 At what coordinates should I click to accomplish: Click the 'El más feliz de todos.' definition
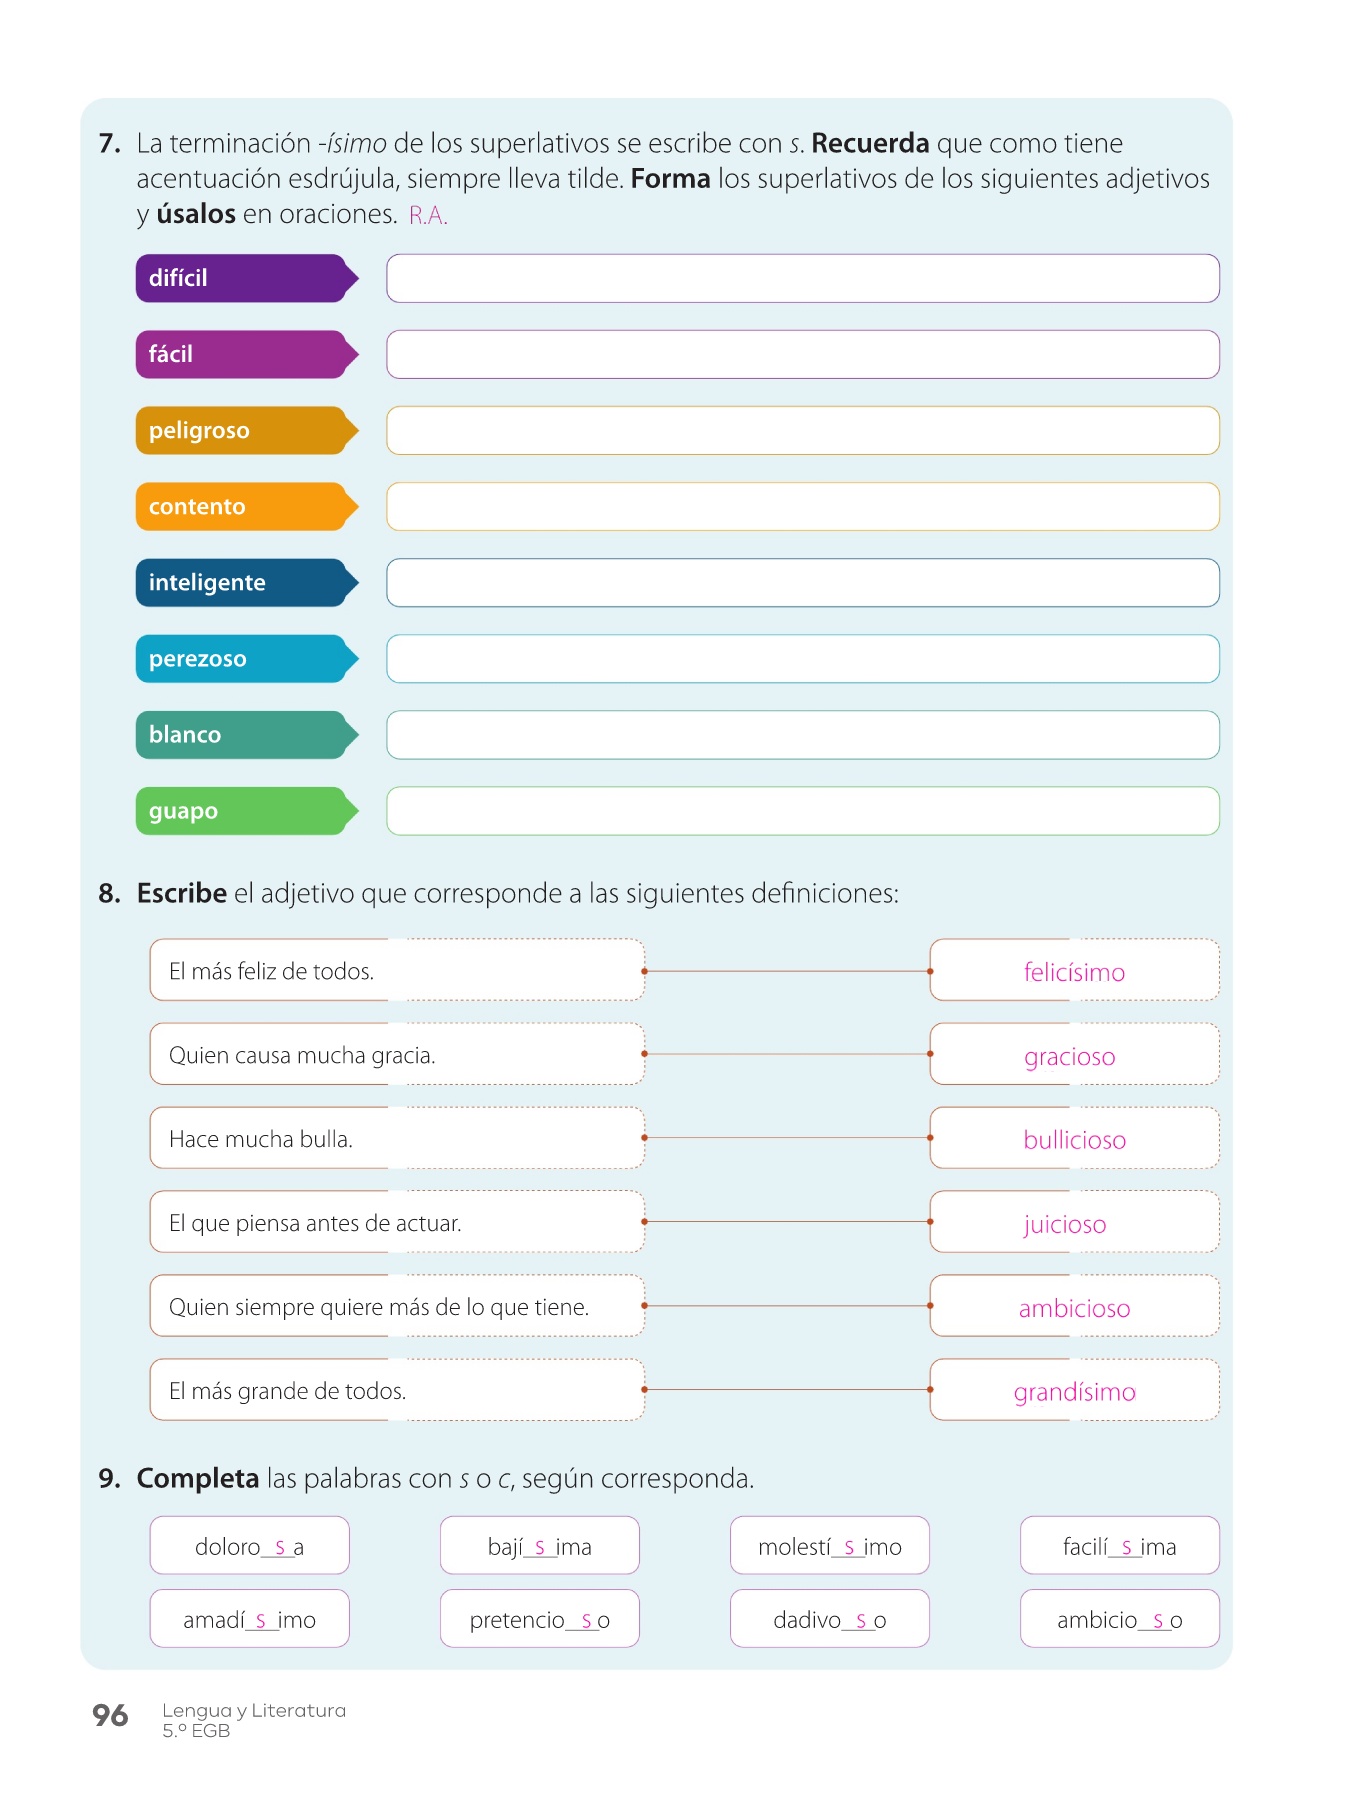click(x=396, y=971)
